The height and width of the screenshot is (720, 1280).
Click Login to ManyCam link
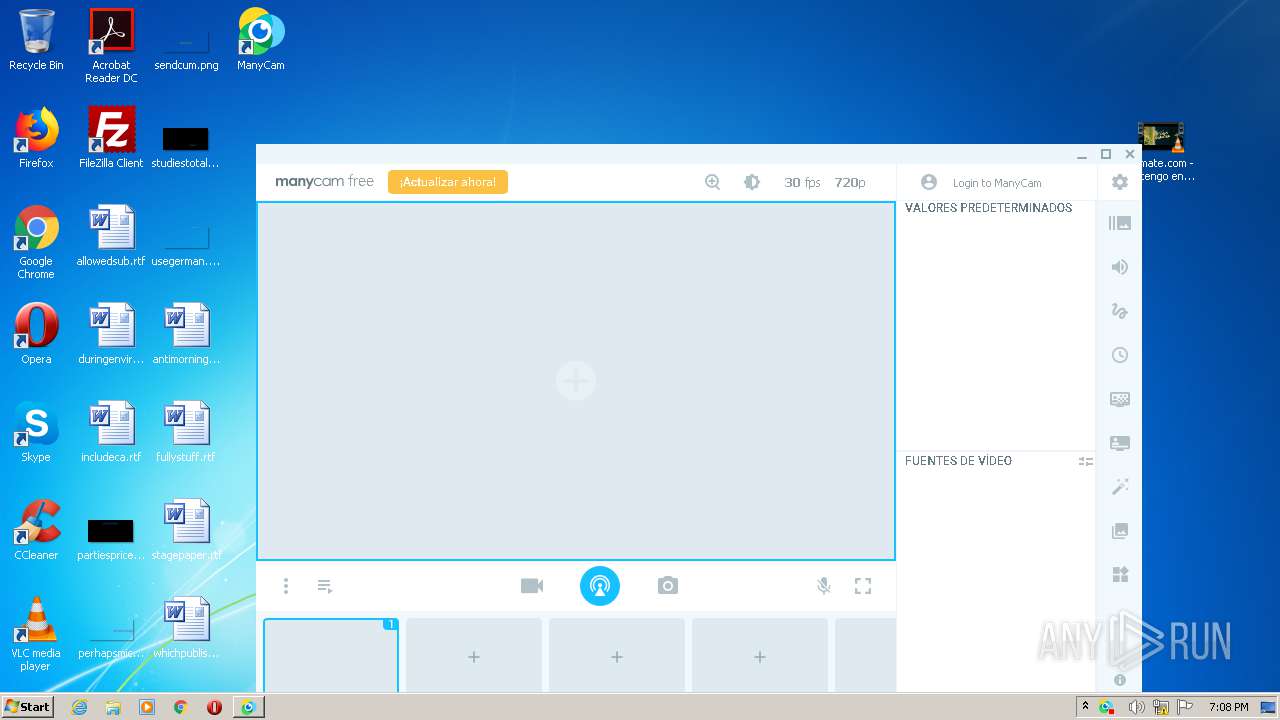(x=997, y=183)
